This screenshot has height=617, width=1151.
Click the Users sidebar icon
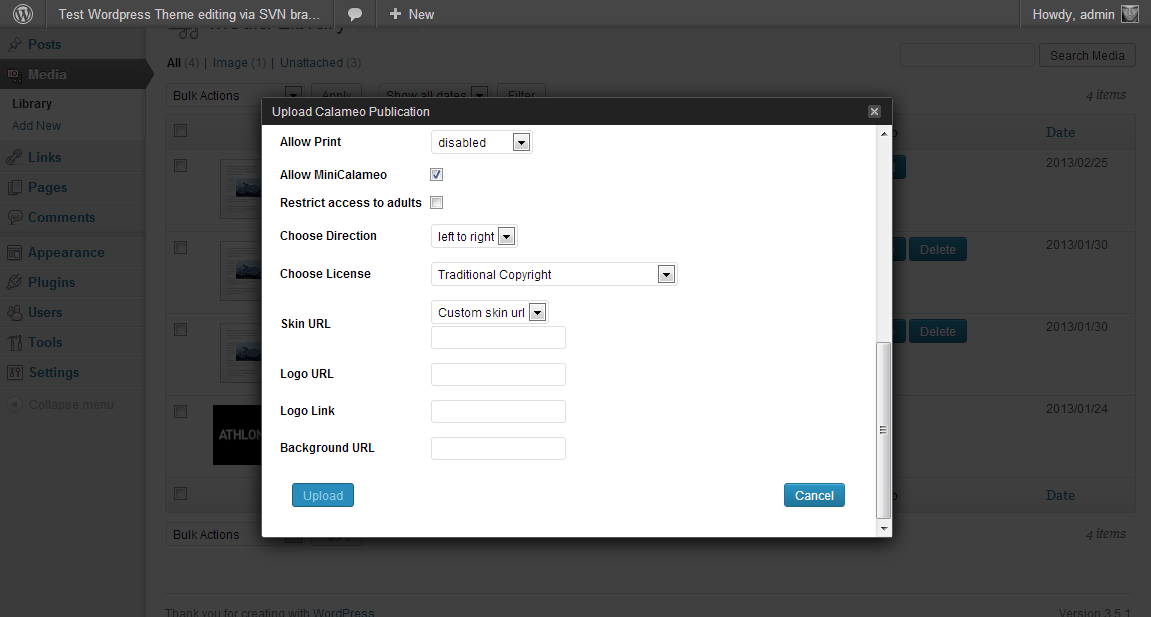click(x=15, y=313)
